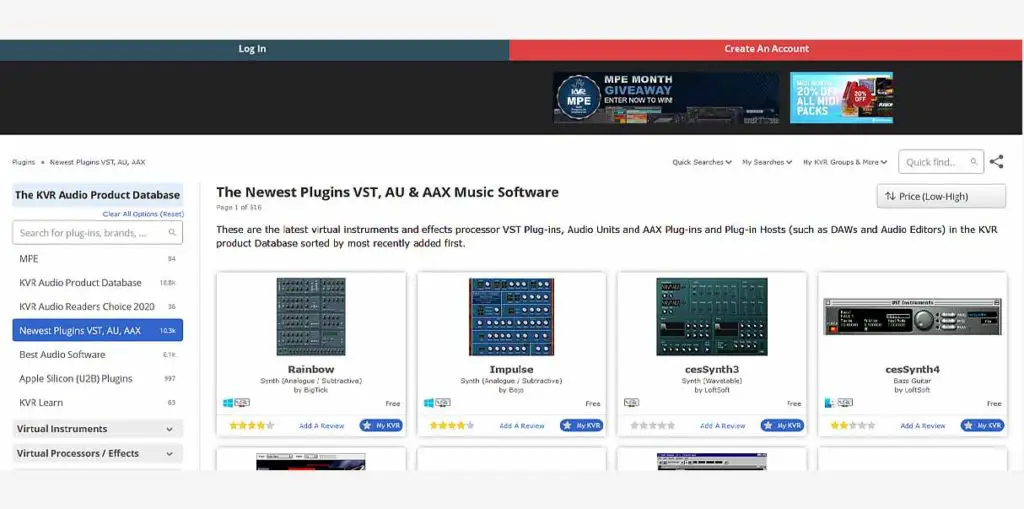Click LoftSoft developer name under cesSynth3

click(x=717, y=390)
